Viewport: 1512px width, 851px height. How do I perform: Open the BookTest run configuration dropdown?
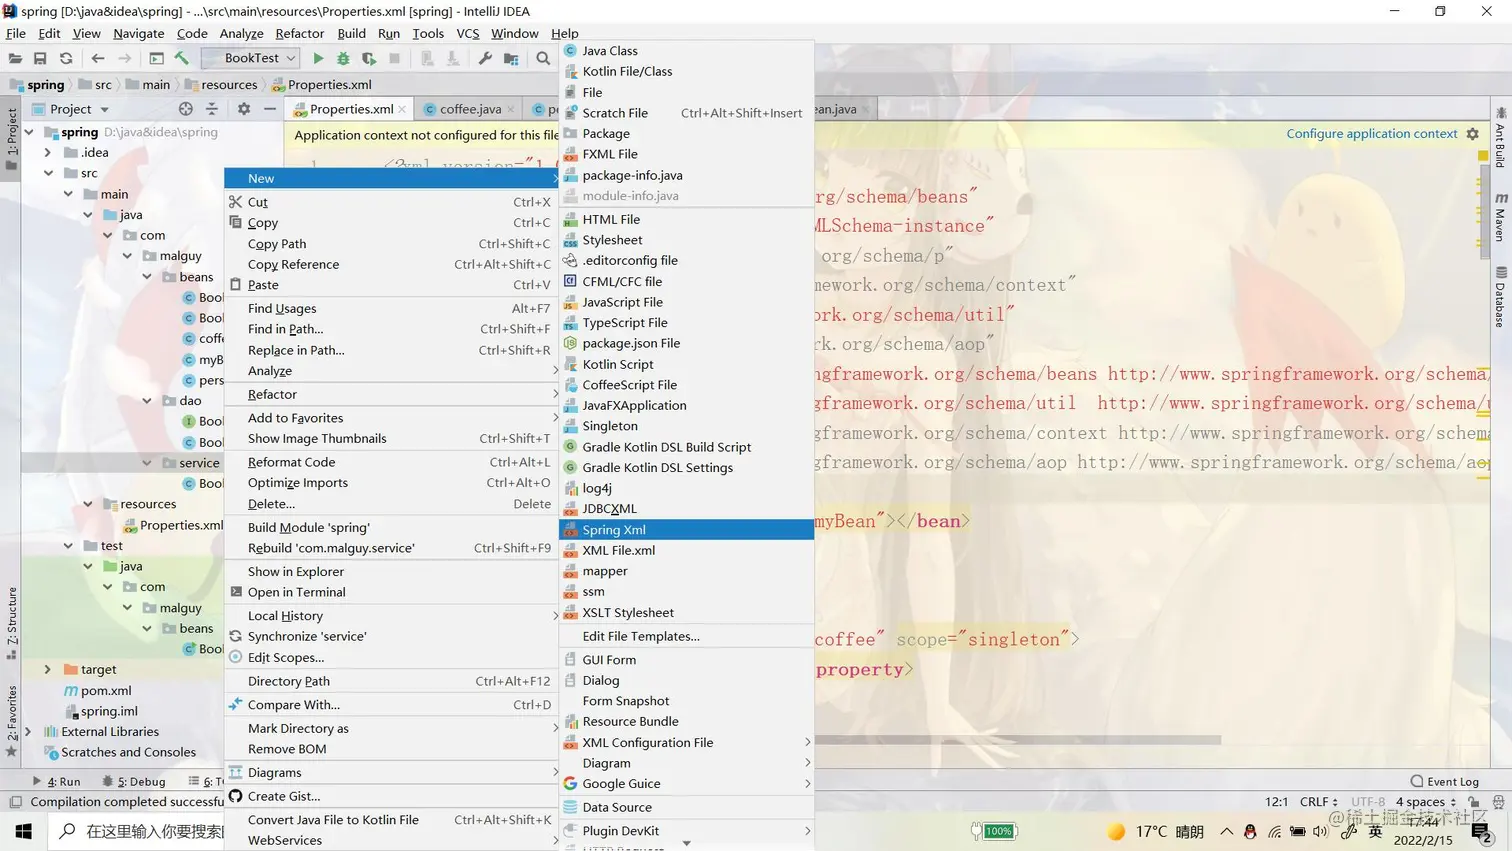250,58
